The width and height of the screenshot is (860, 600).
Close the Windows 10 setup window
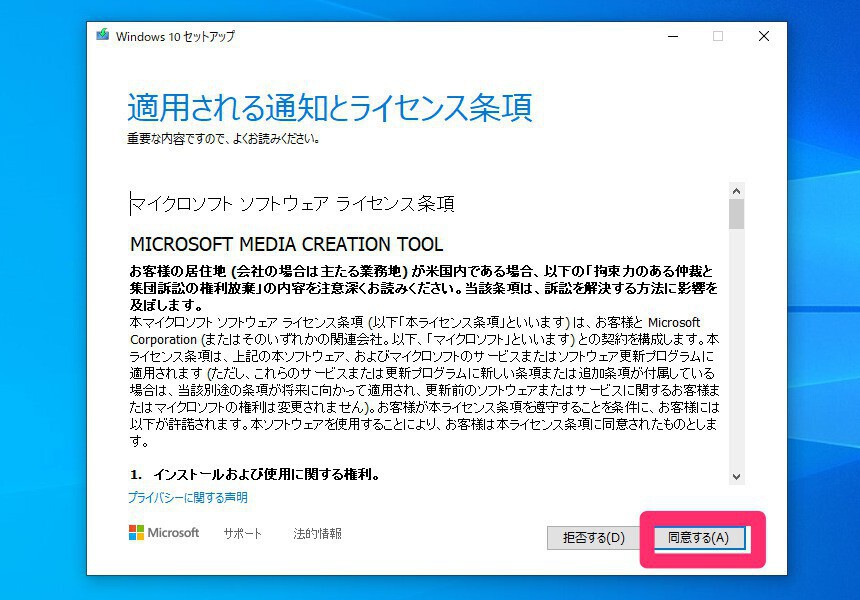click(763, 36)
